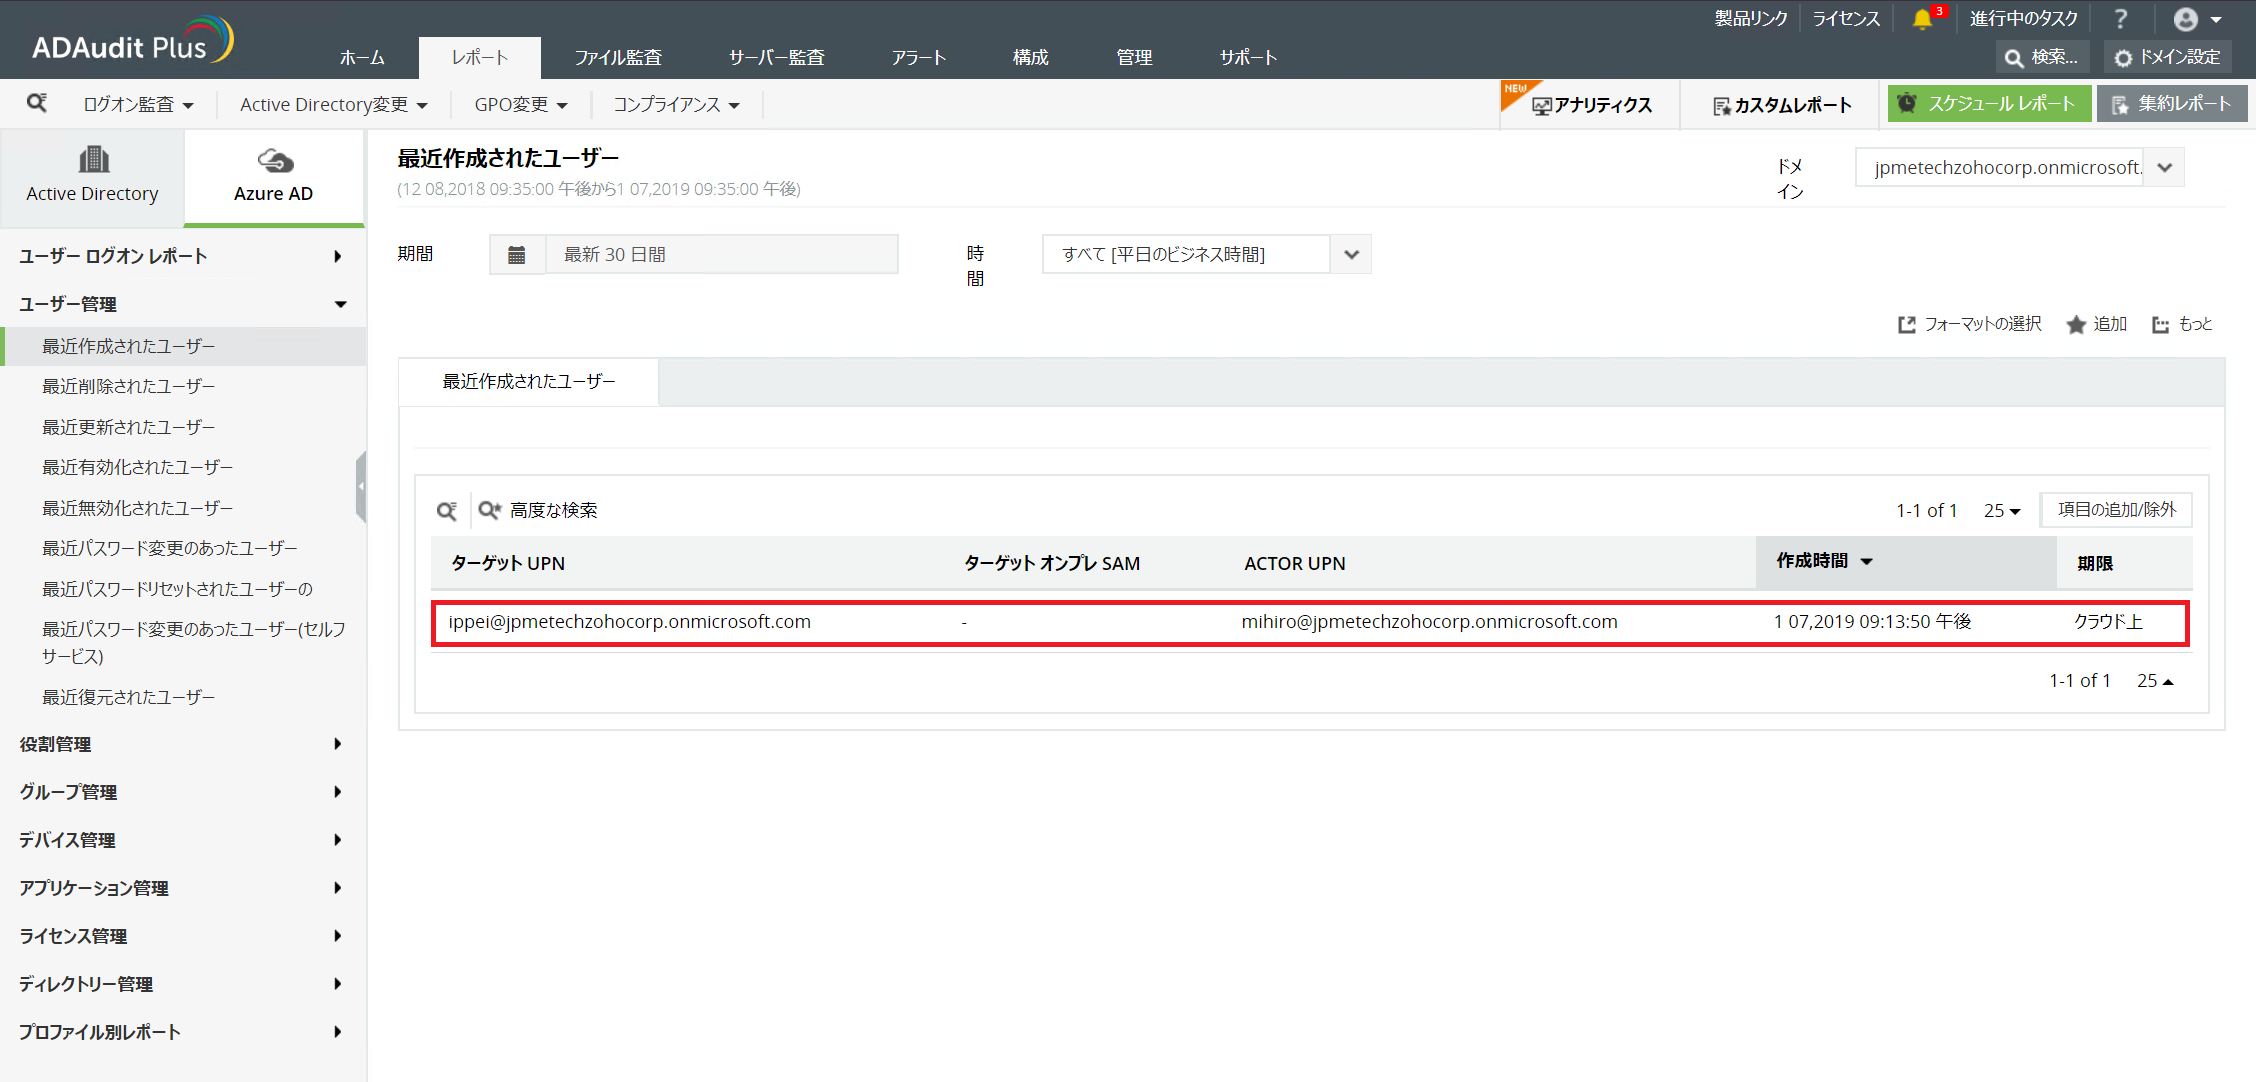Open the アナリティクス view

pyautogui.click(x=1592, y=105)
